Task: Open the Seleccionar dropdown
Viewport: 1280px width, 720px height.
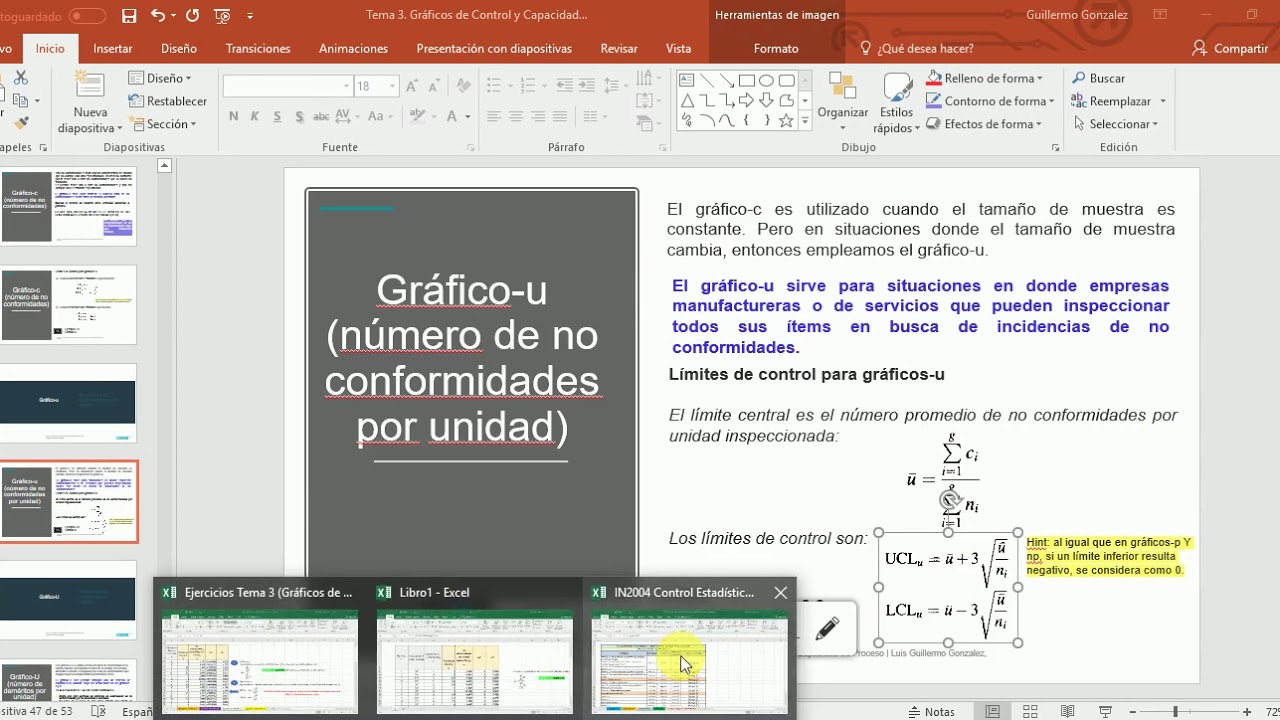Action: click(1115, 124)
